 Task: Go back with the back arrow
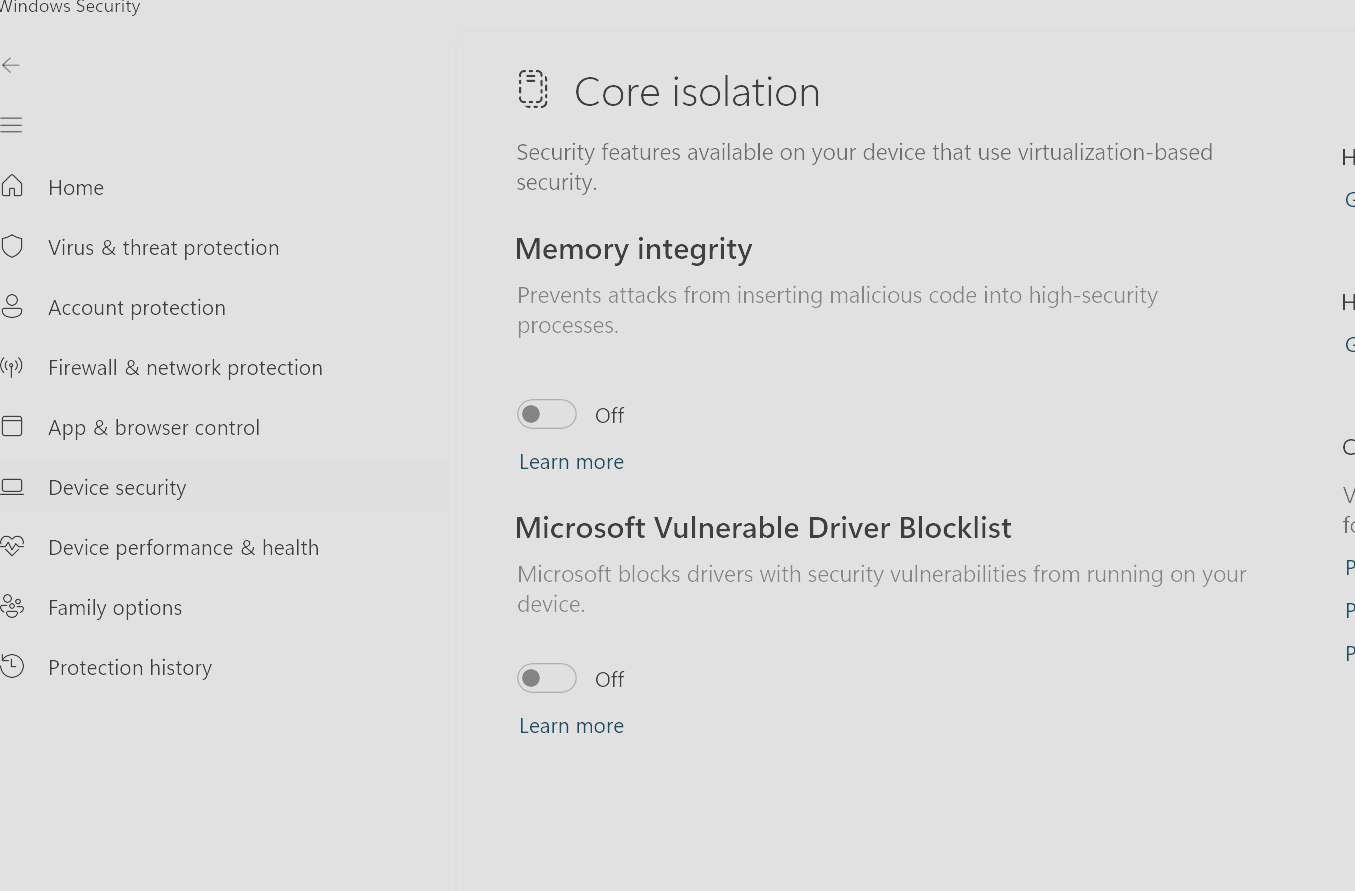pyautogui.click(x=11, y=65)
